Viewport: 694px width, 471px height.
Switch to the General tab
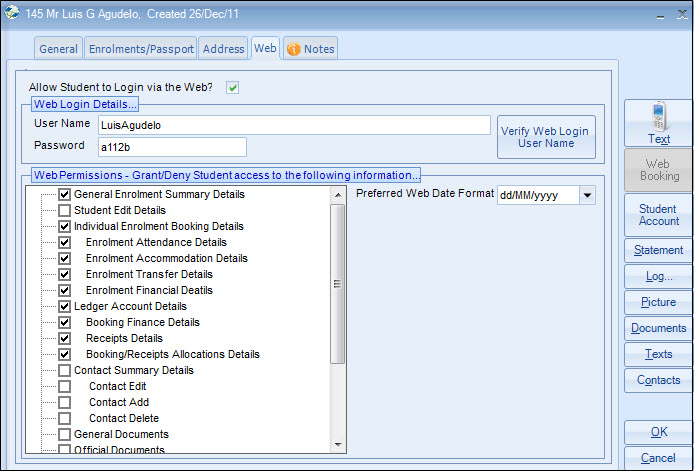pos(58,48)
